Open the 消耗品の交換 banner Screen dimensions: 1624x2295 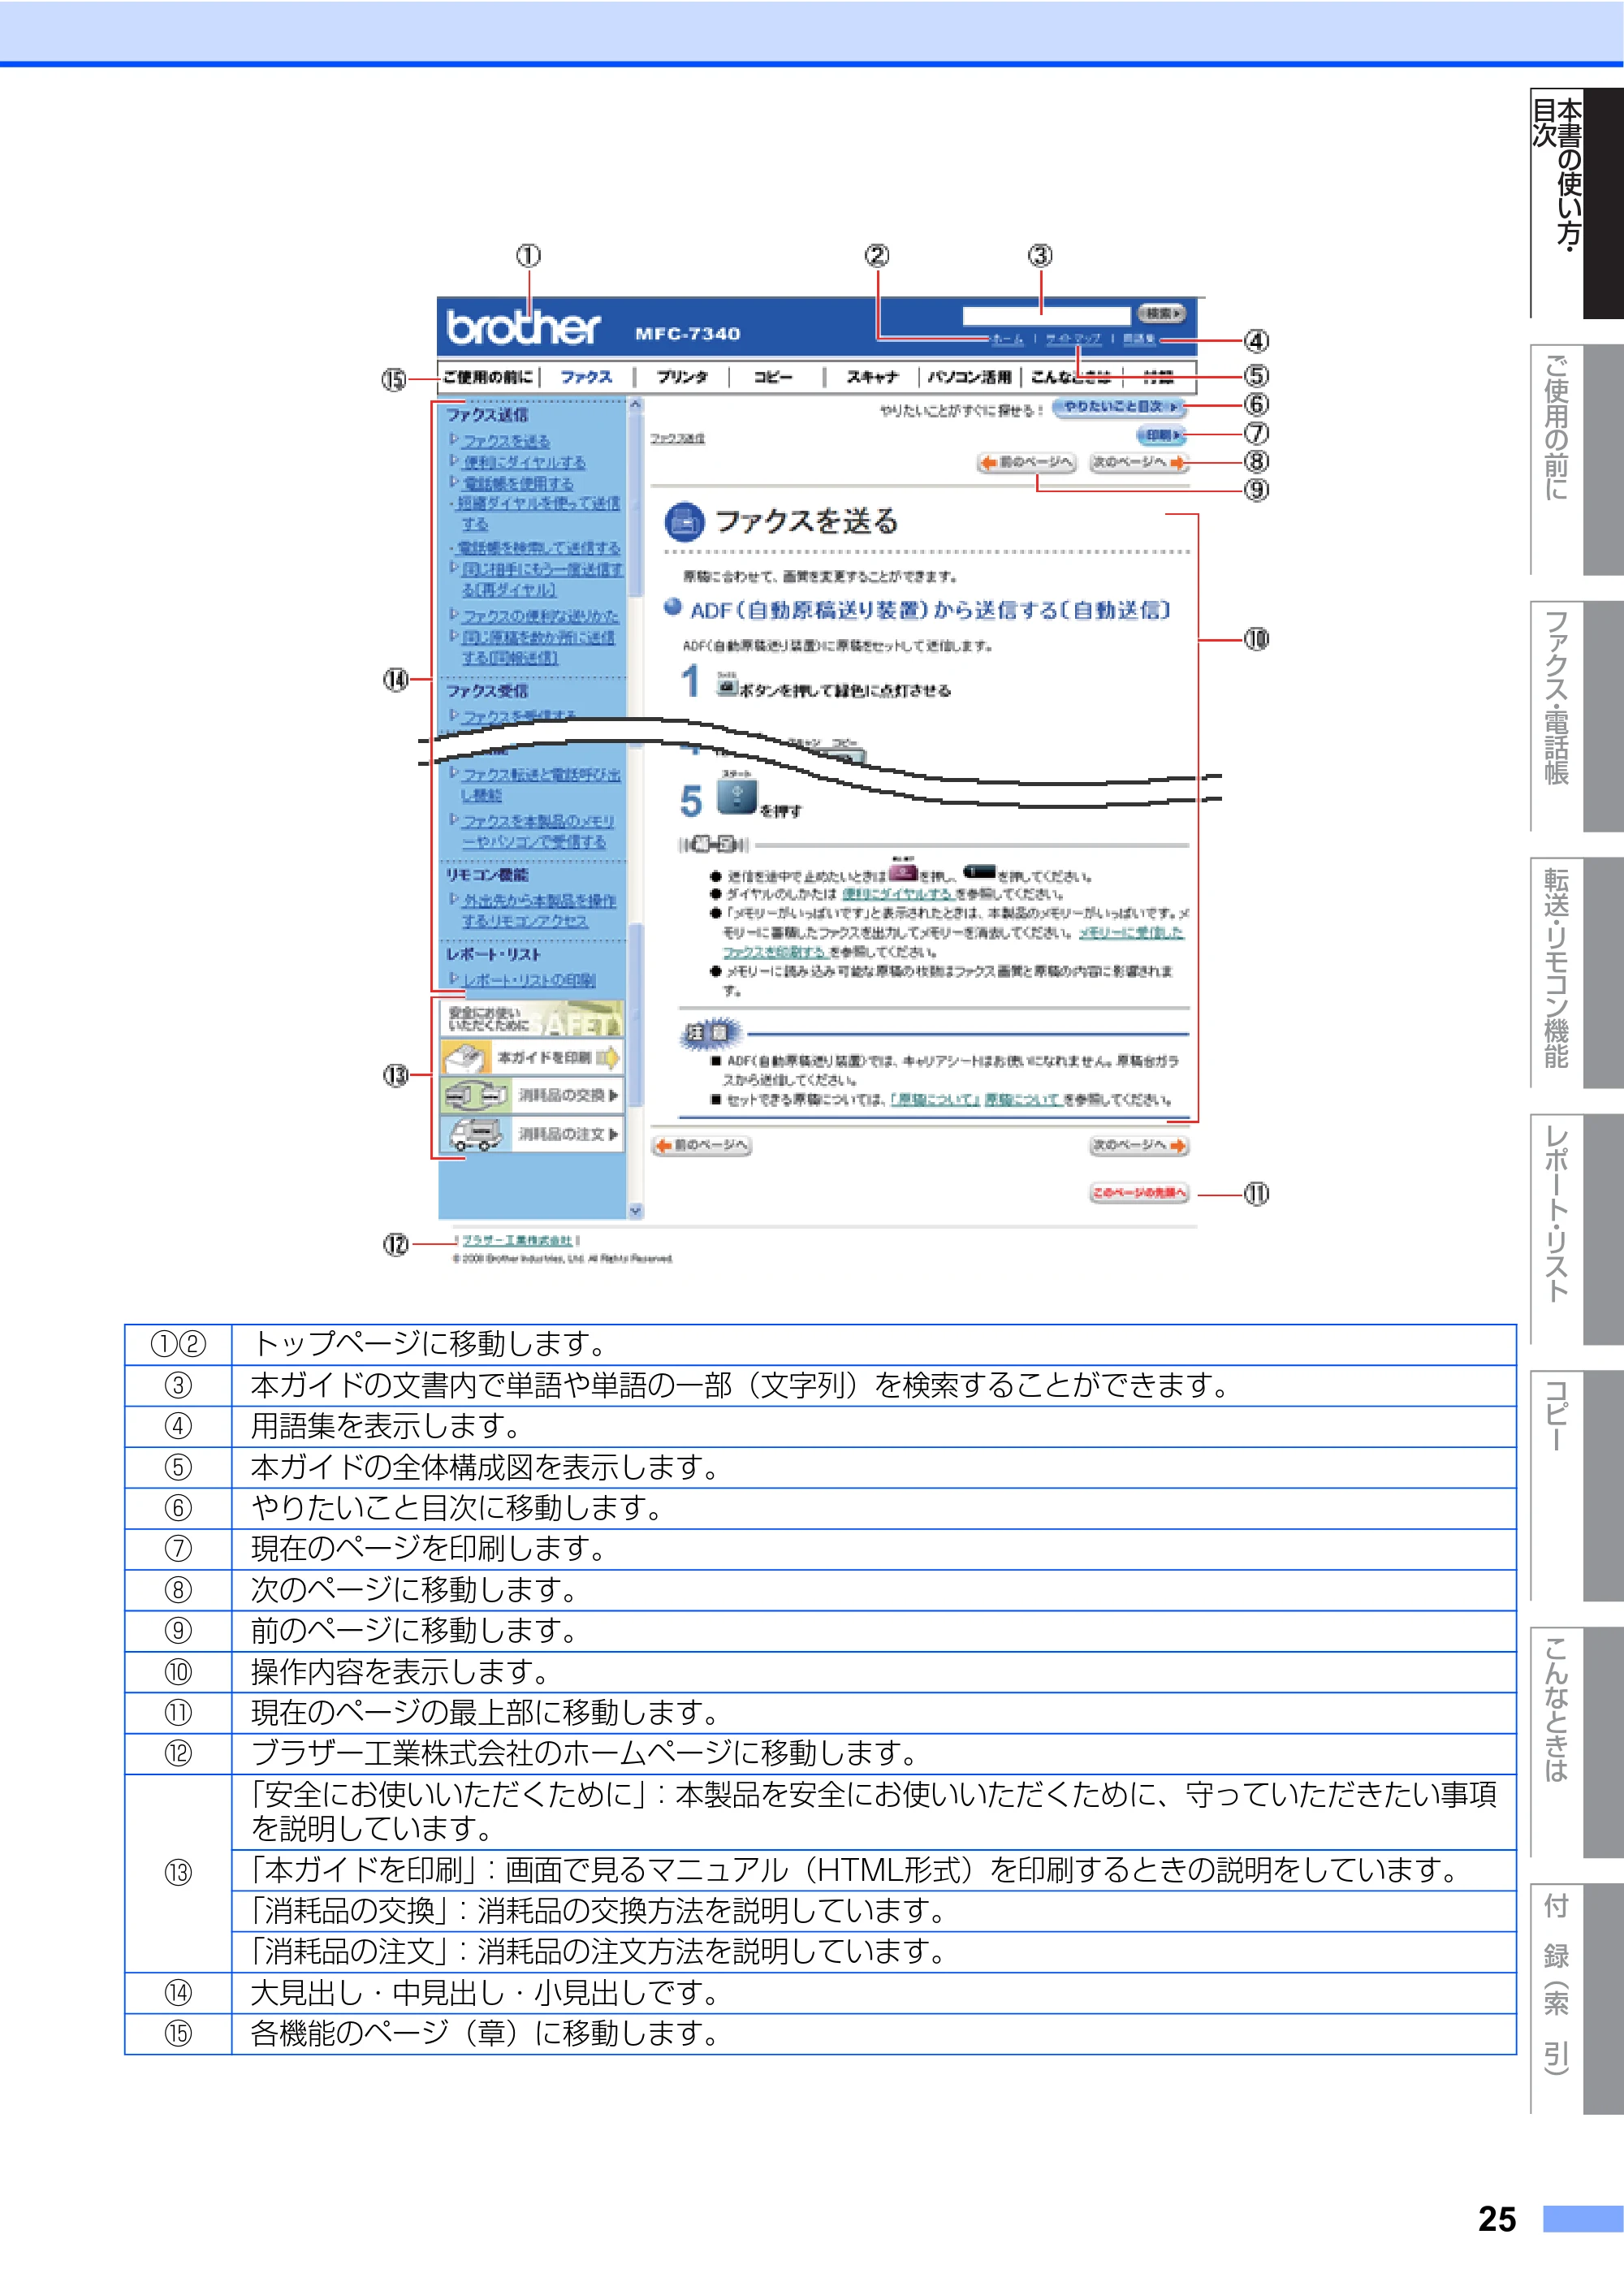[x=532, y=1095]
